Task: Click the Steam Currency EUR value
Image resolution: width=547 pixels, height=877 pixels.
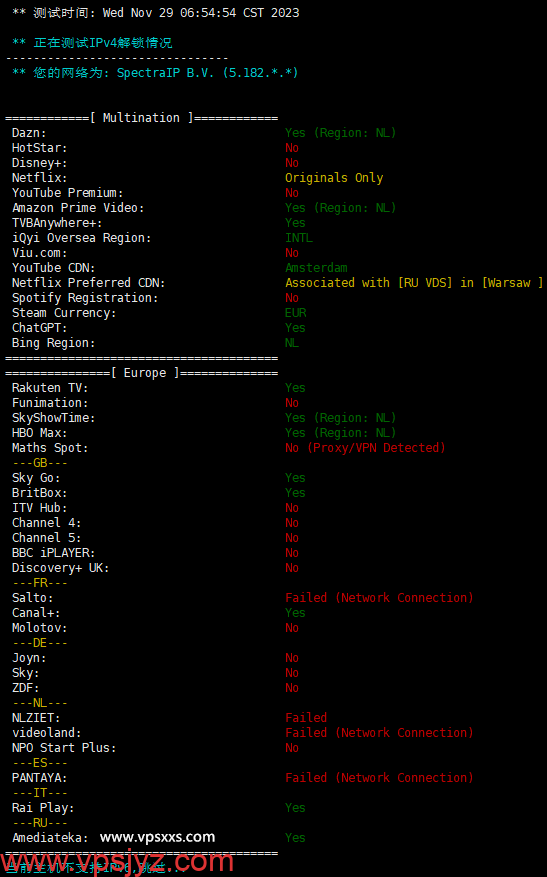Action: pyautogui.click(x=296, y=313)
